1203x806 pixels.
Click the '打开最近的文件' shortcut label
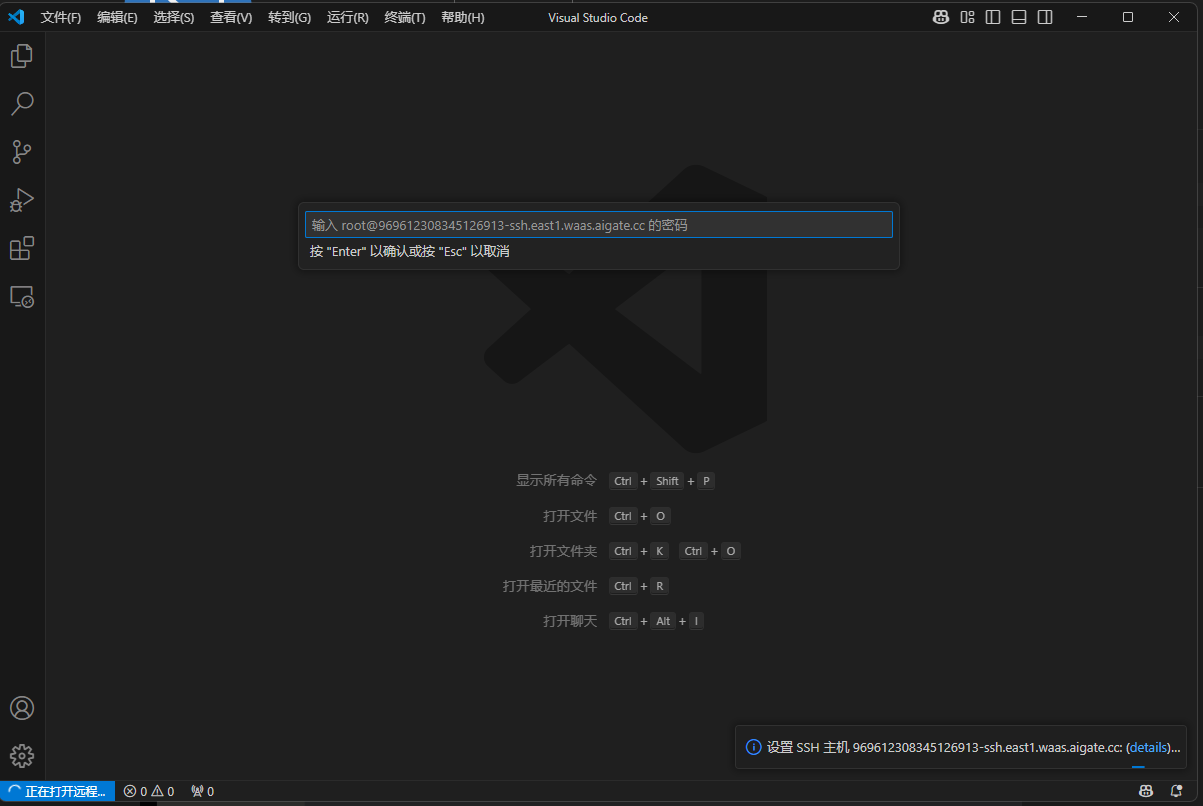pyautogui.click(x=550, y=586)
